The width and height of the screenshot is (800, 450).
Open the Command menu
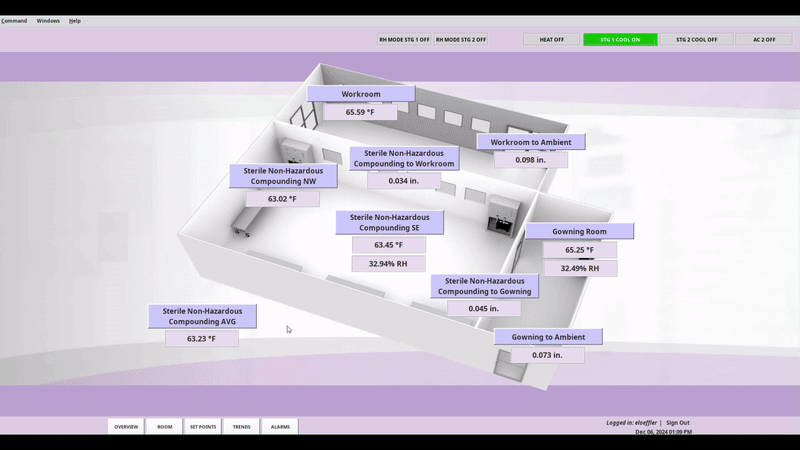[14, 20]
